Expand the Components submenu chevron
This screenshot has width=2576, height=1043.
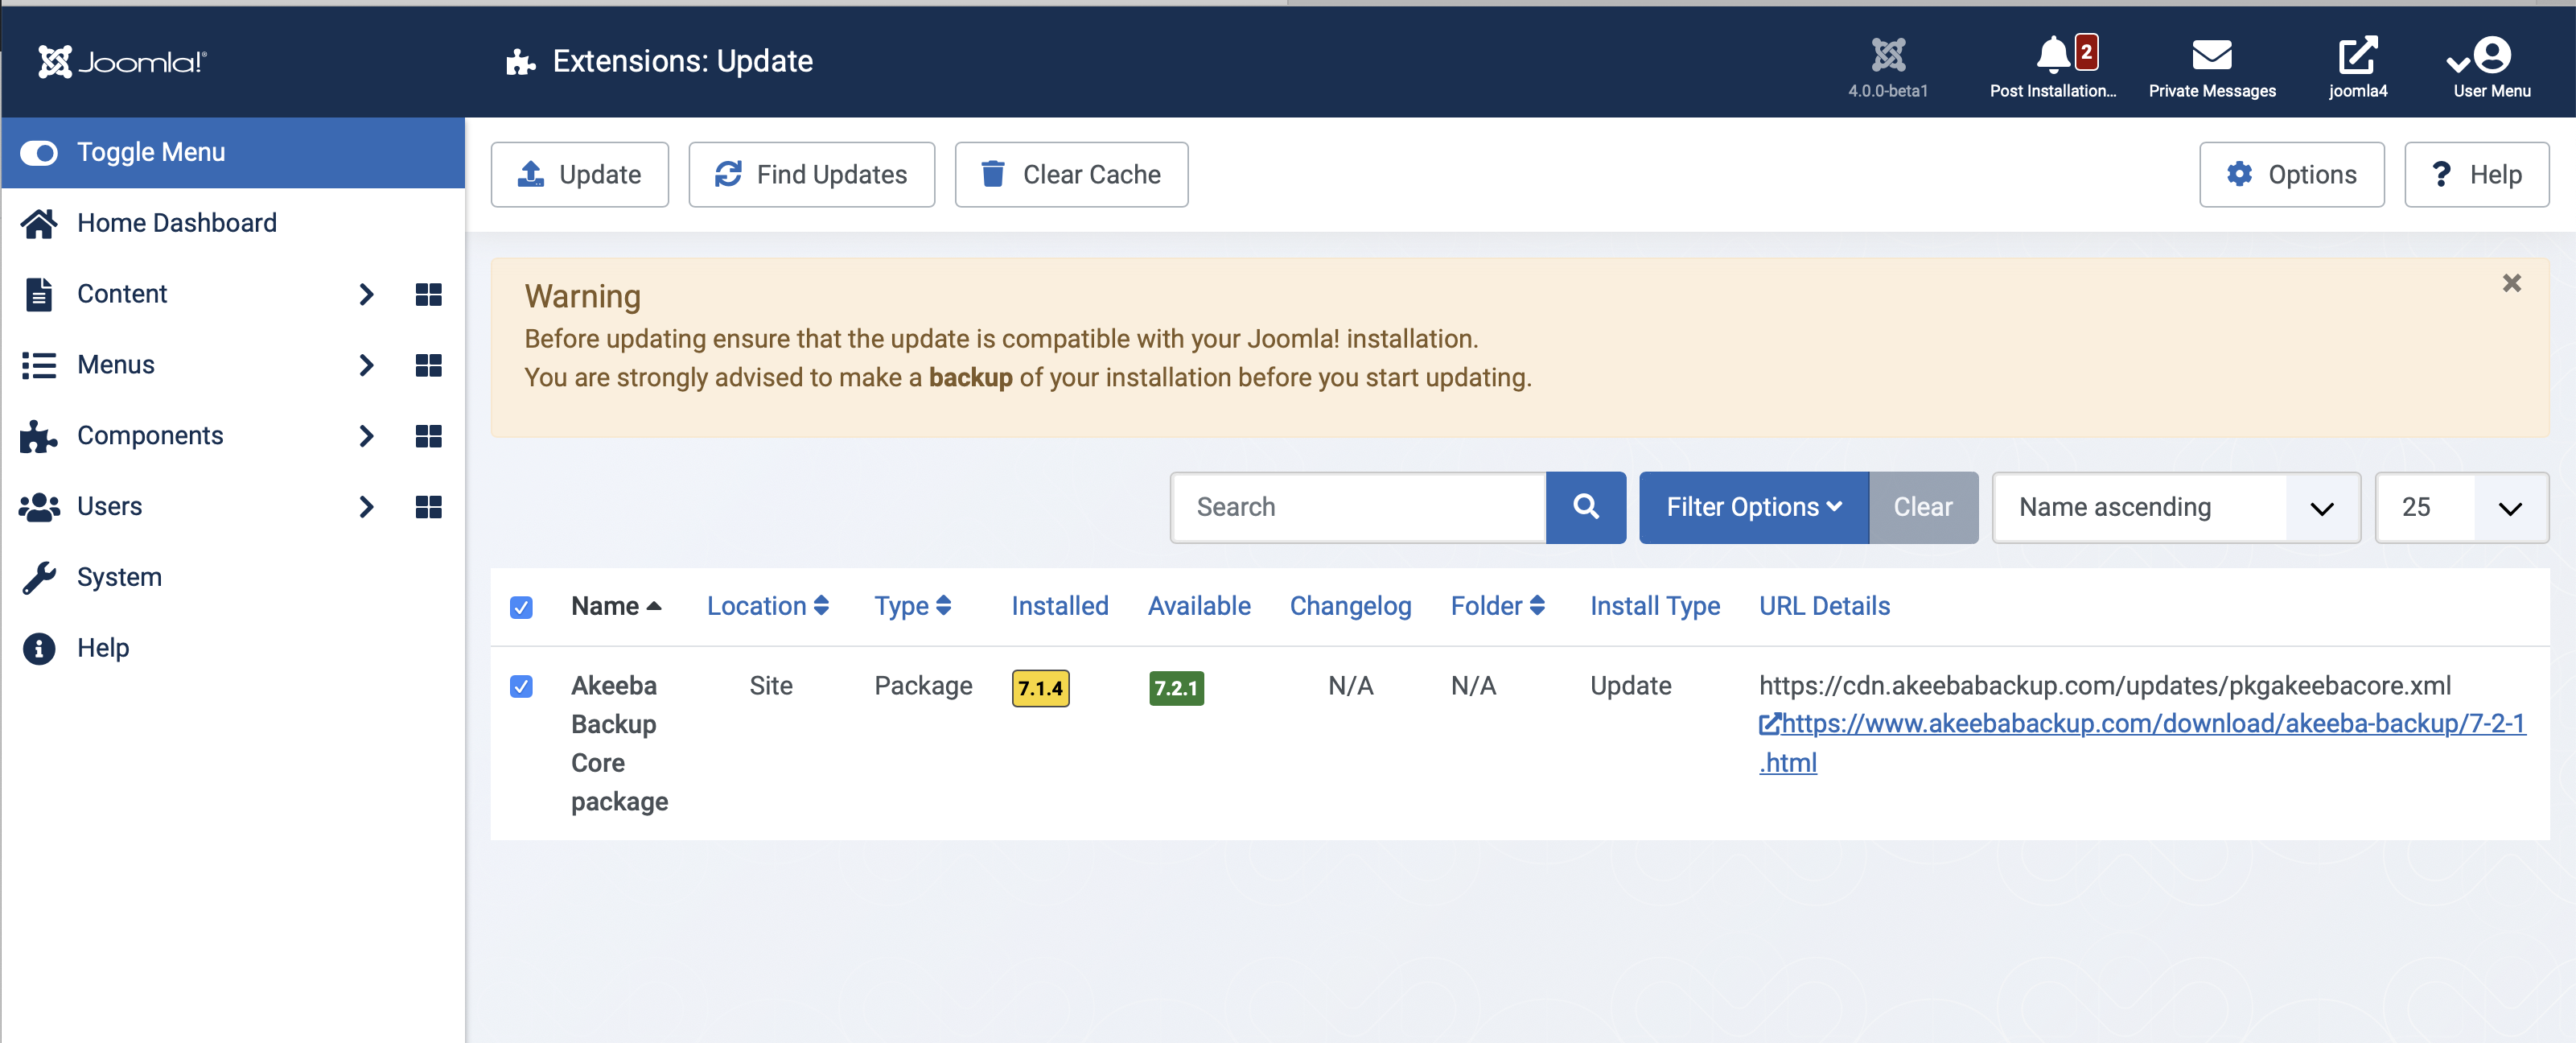tap(366, 436)
